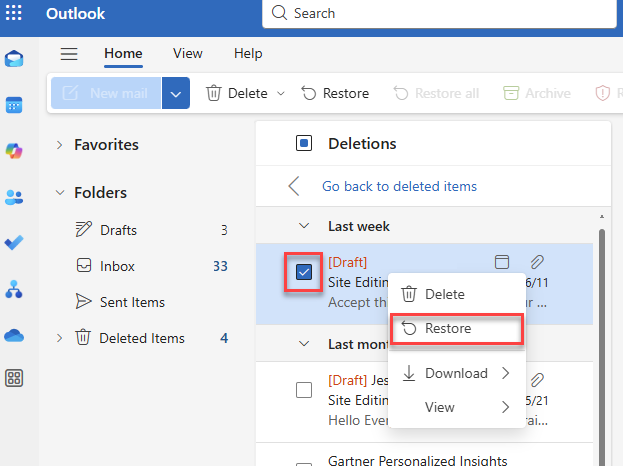The image size is (623, 466).
Task: Open People from the left rail
Action: (15, 197)
